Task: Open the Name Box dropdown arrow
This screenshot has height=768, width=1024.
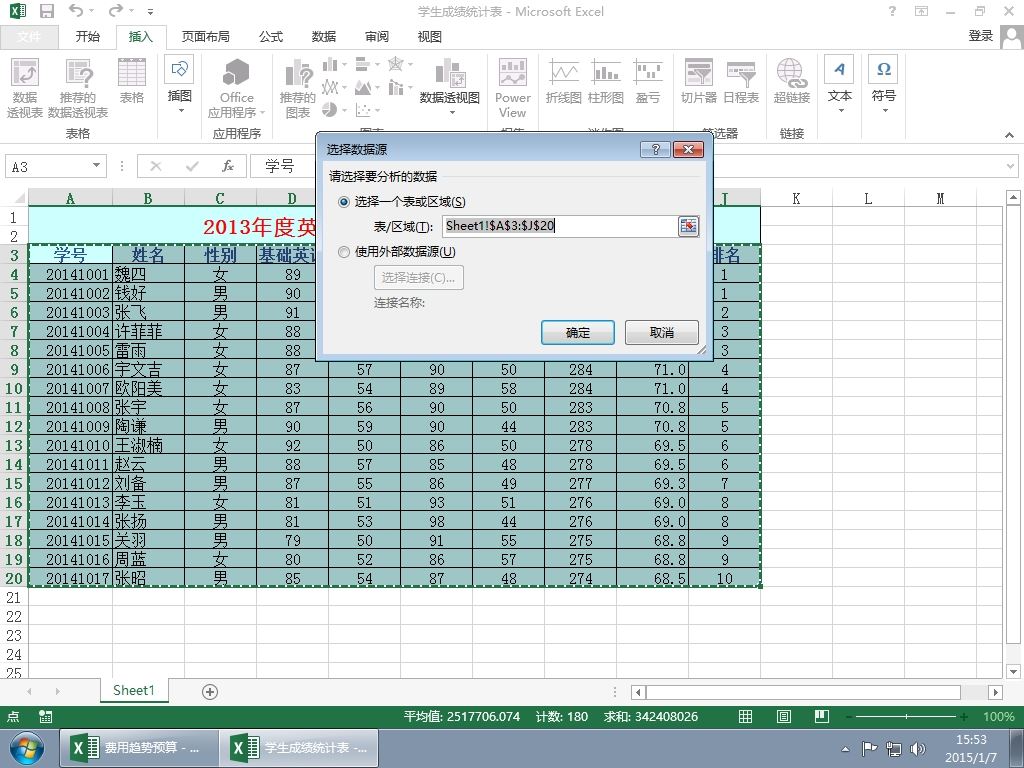Action: tap(96, 166)
